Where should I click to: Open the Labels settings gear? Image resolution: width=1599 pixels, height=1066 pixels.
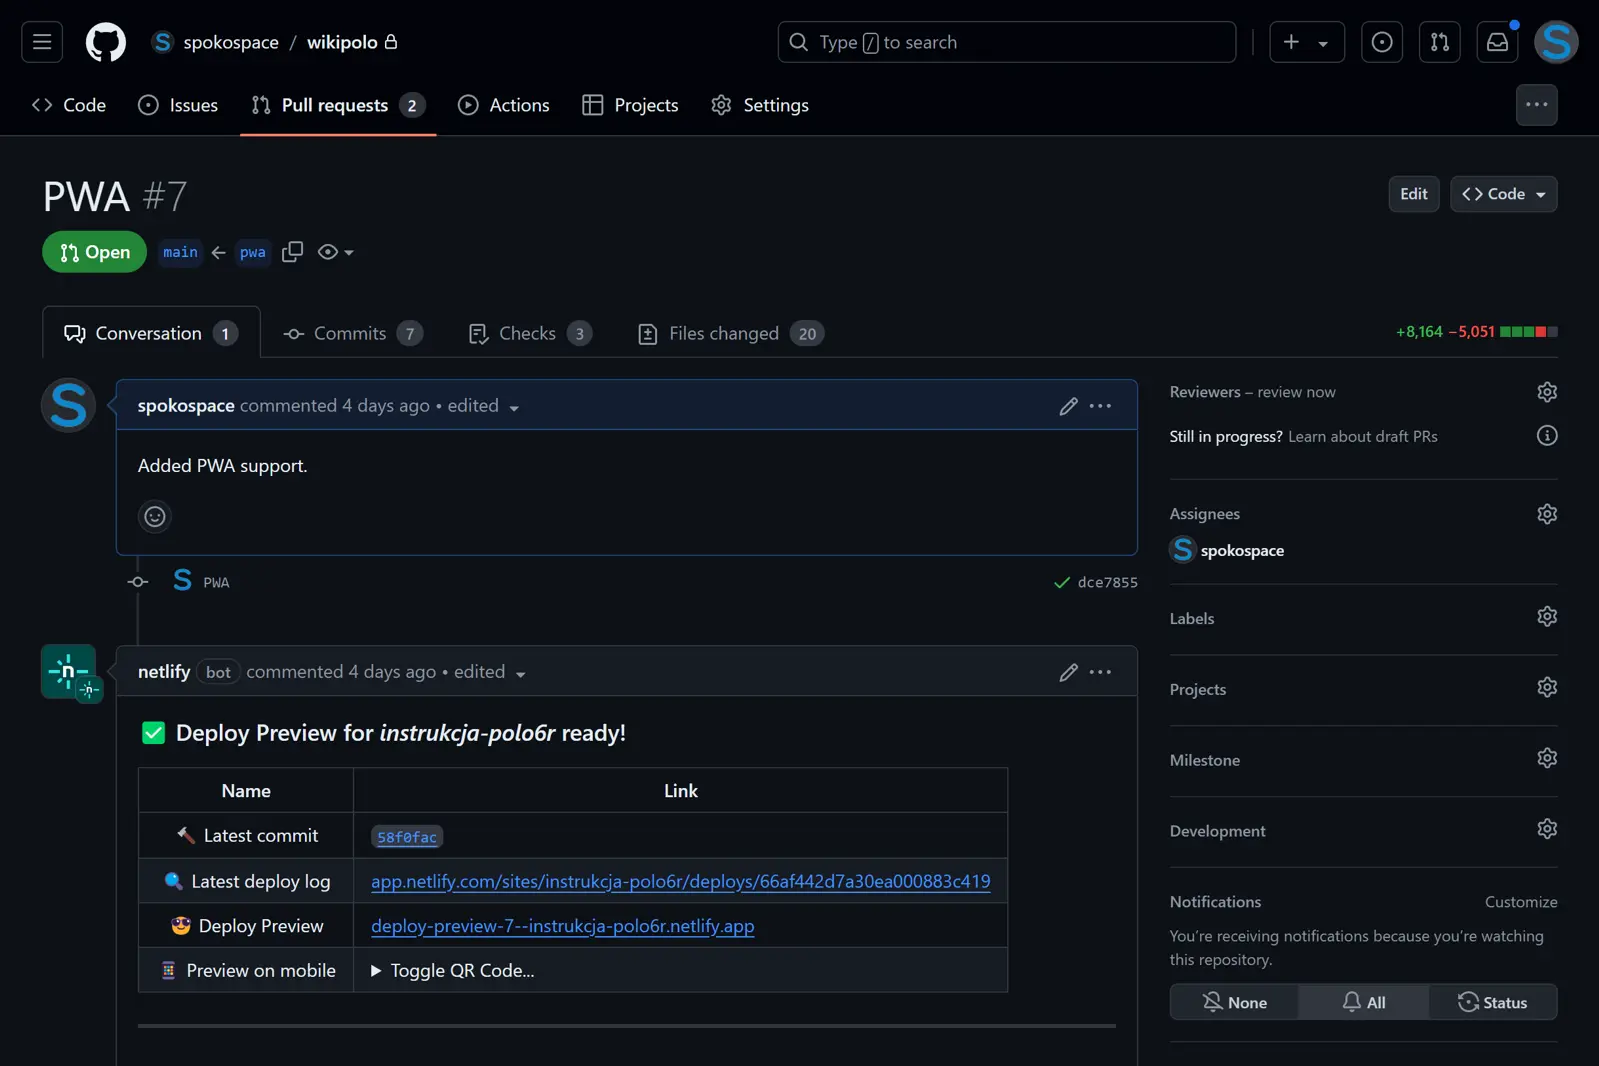click(1546, 617)
